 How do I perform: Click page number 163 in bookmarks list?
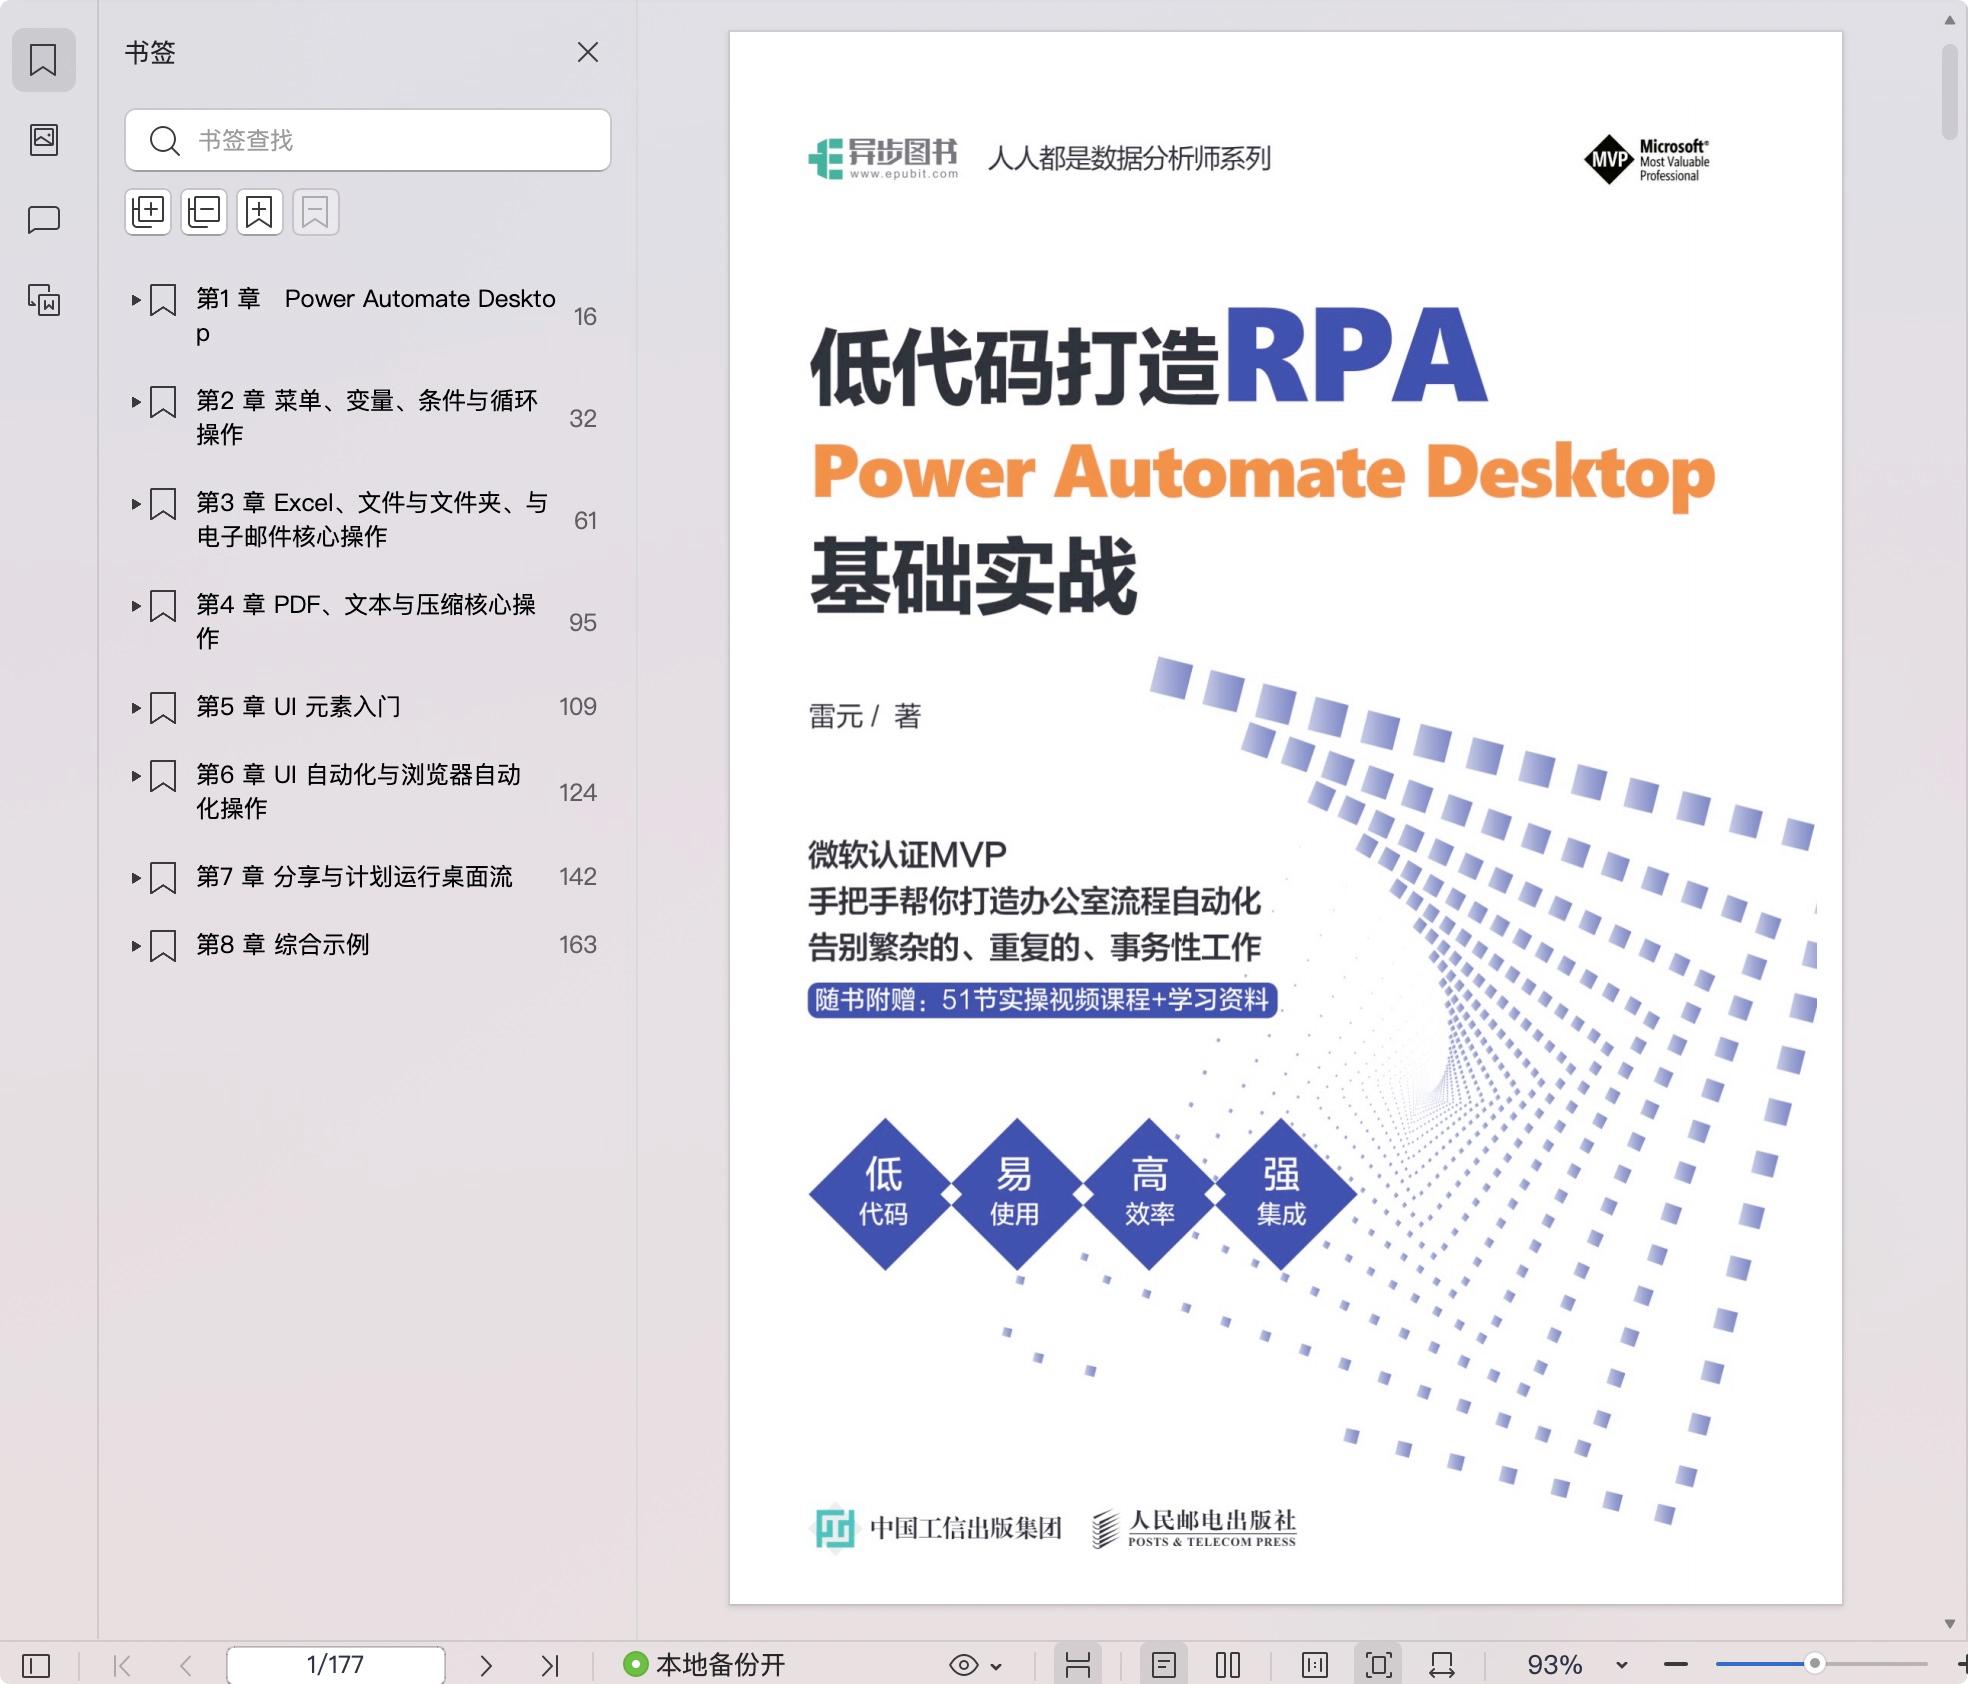[577, 945]
